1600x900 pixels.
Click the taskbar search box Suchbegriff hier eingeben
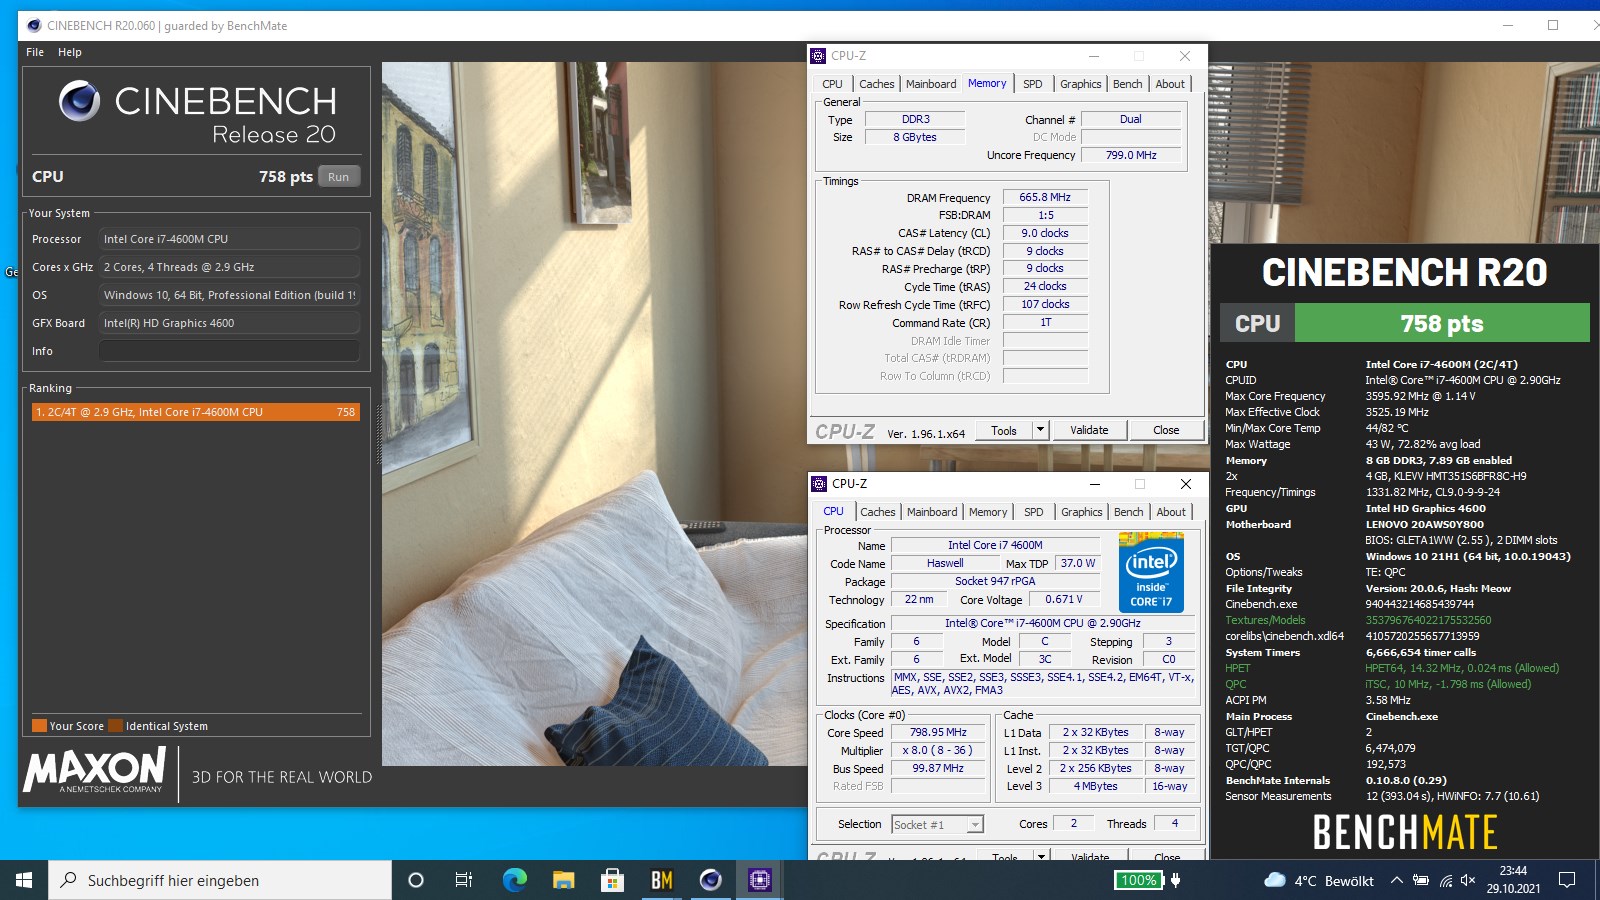220,880
